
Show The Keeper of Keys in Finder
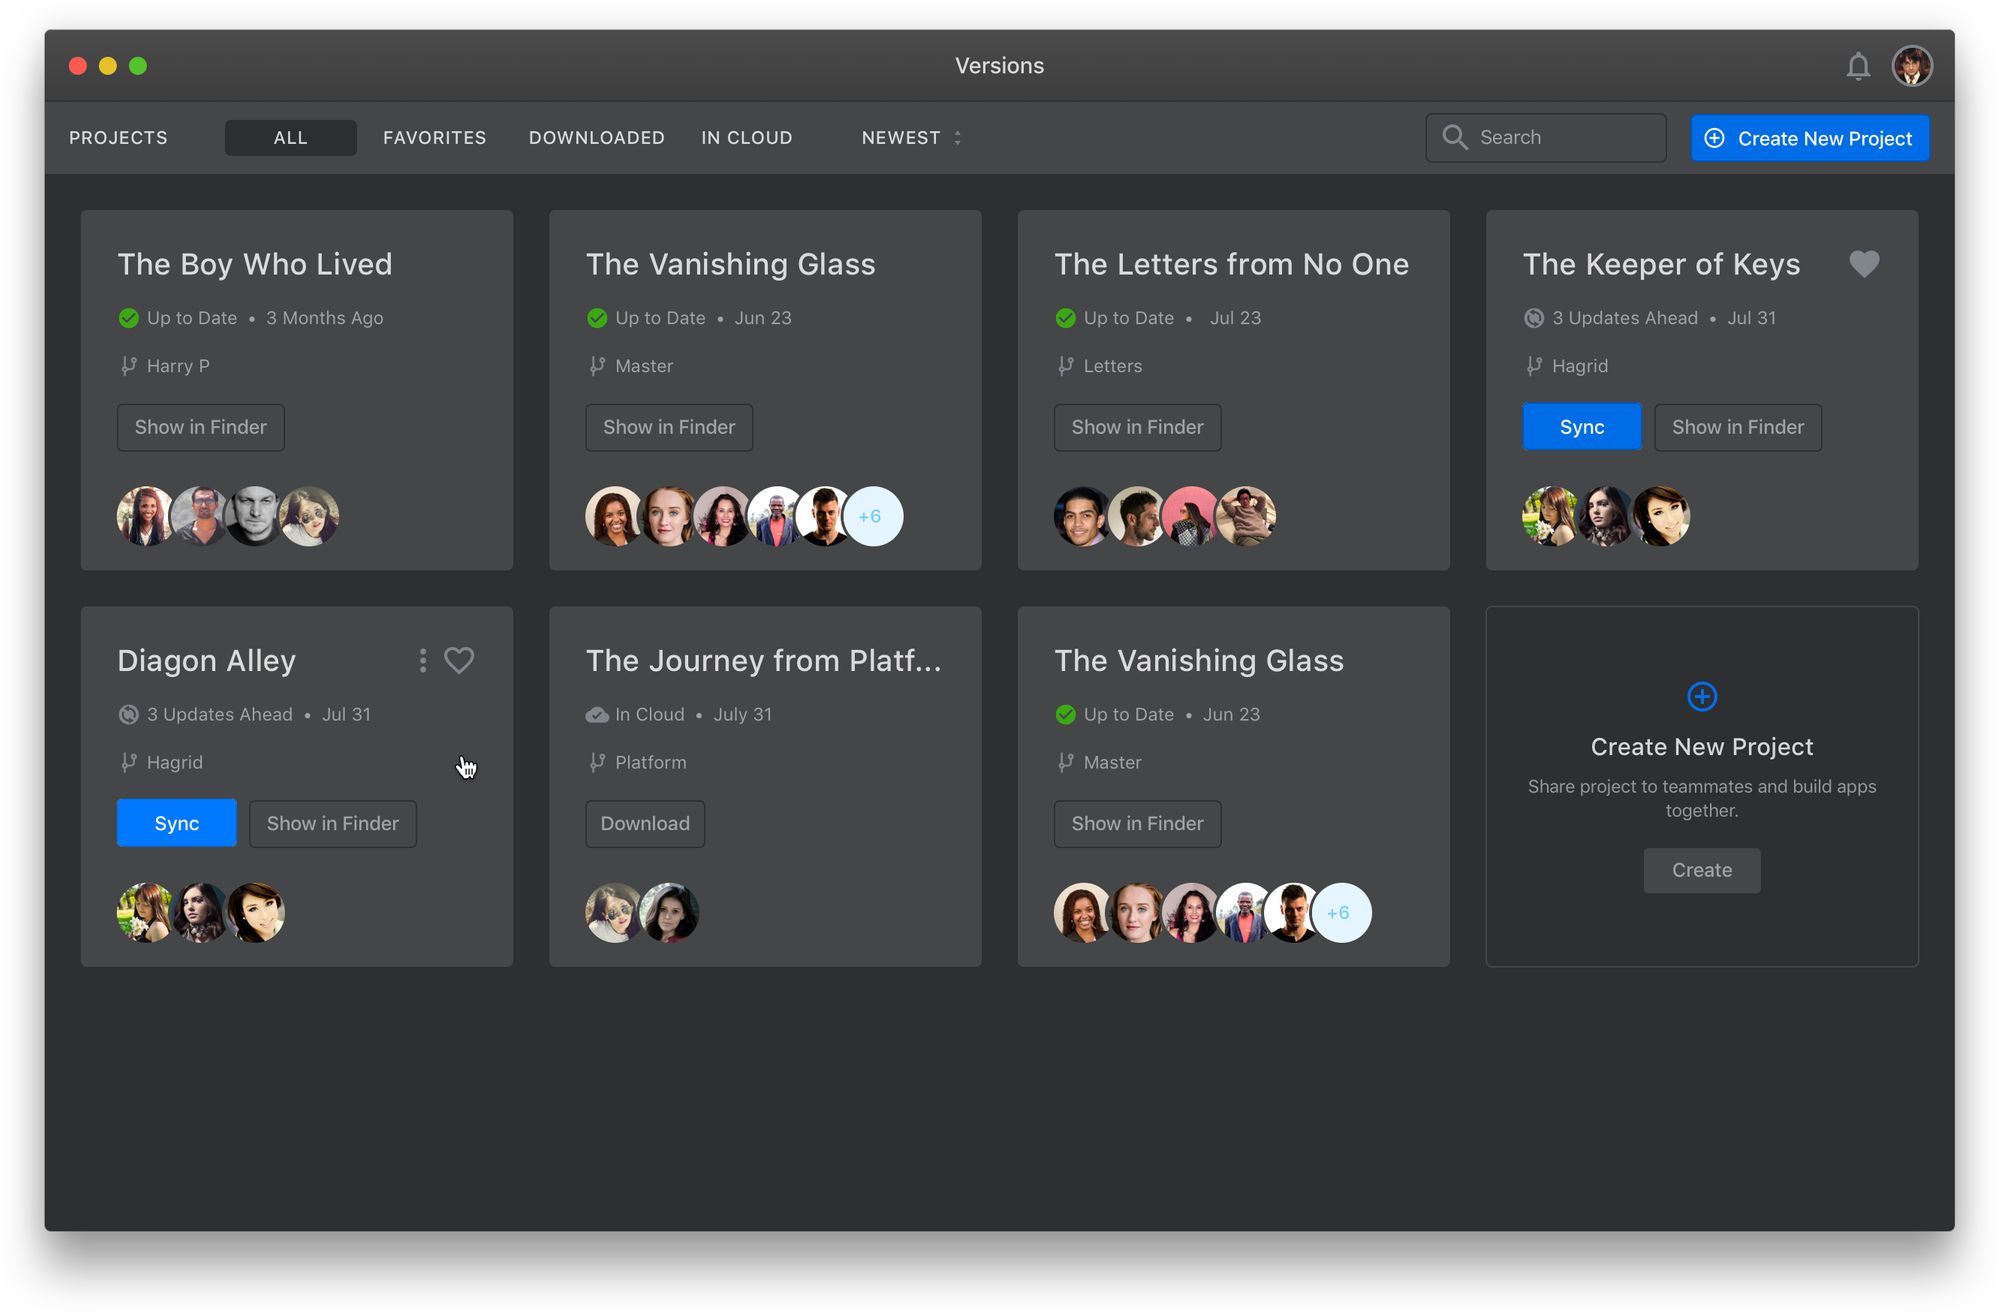pyautogui.click(x=1738, y=427)
